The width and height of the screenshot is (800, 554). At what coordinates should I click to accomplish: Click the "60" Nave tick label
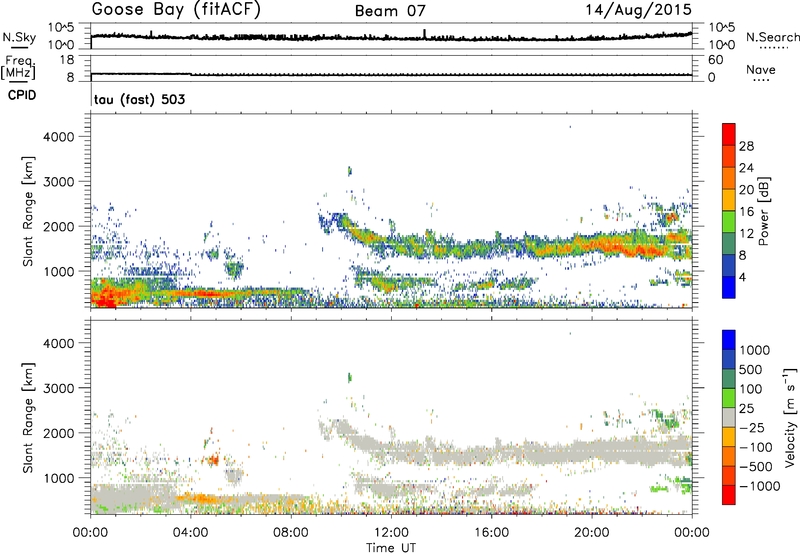[716, 60]
